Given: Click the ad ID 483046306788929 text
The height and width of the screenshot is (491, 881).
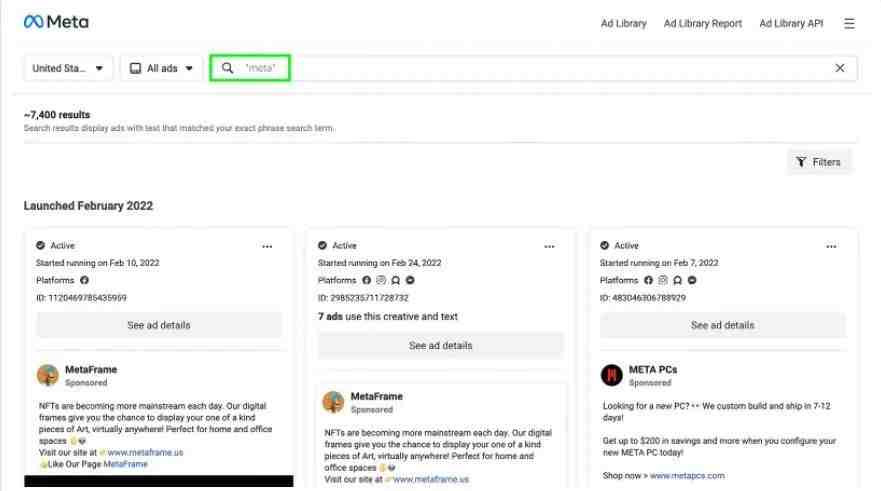Looking at the screenshot, I should [x=643, y=298].
